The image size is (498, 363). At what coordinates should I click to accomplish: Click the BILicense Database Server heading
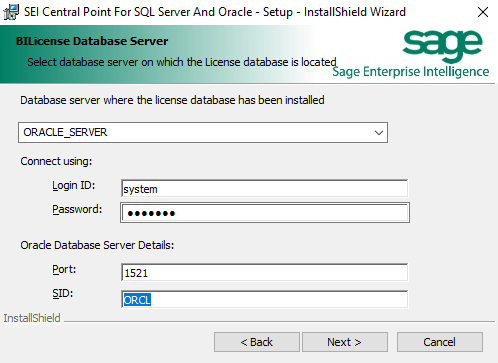click(92, 41)
